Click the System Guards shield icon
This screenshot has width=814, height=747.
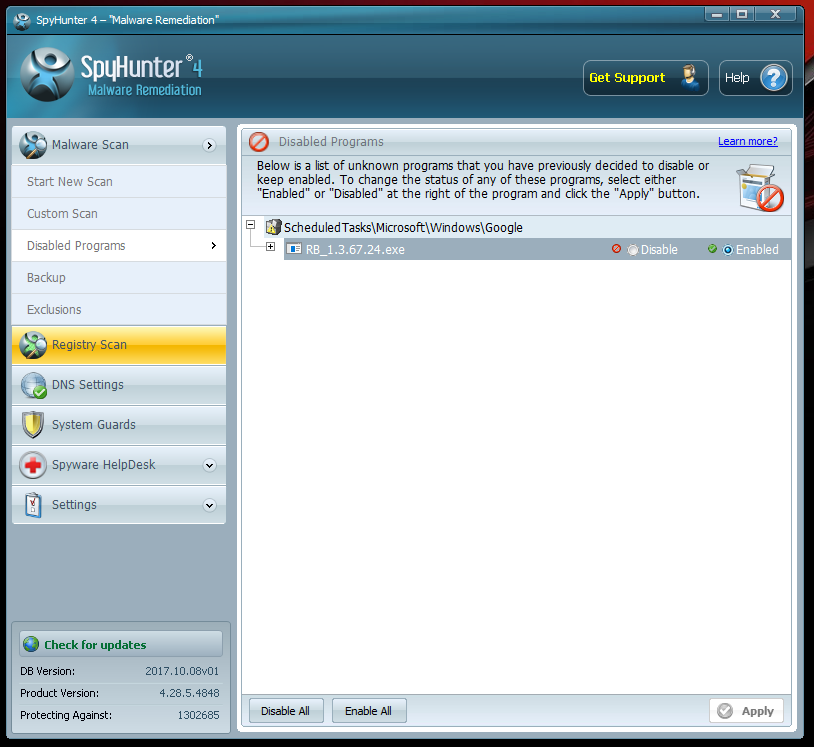[33, 425]
